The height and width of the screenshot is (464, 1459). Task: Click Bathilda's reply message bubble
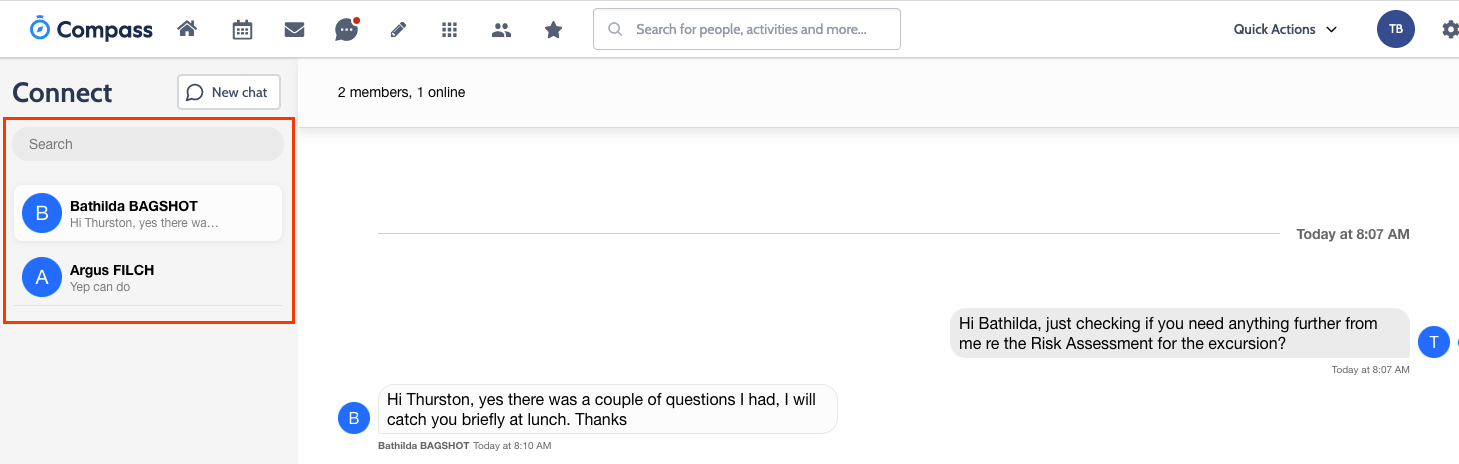click(x=607, y=410)
